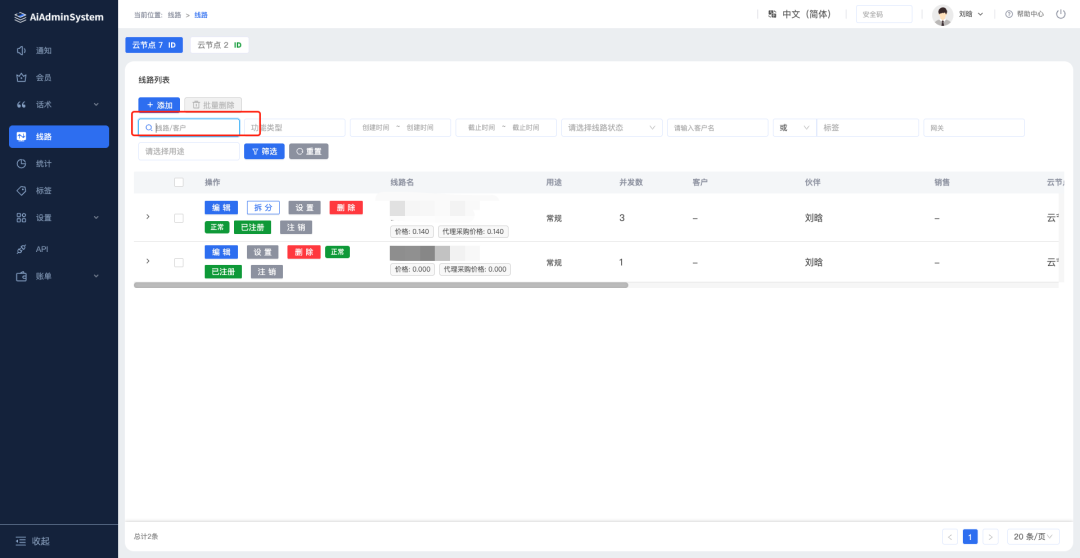Click the tag icon in sidebar
Screen dimensions: 1080x558
(x=21, y=190)
